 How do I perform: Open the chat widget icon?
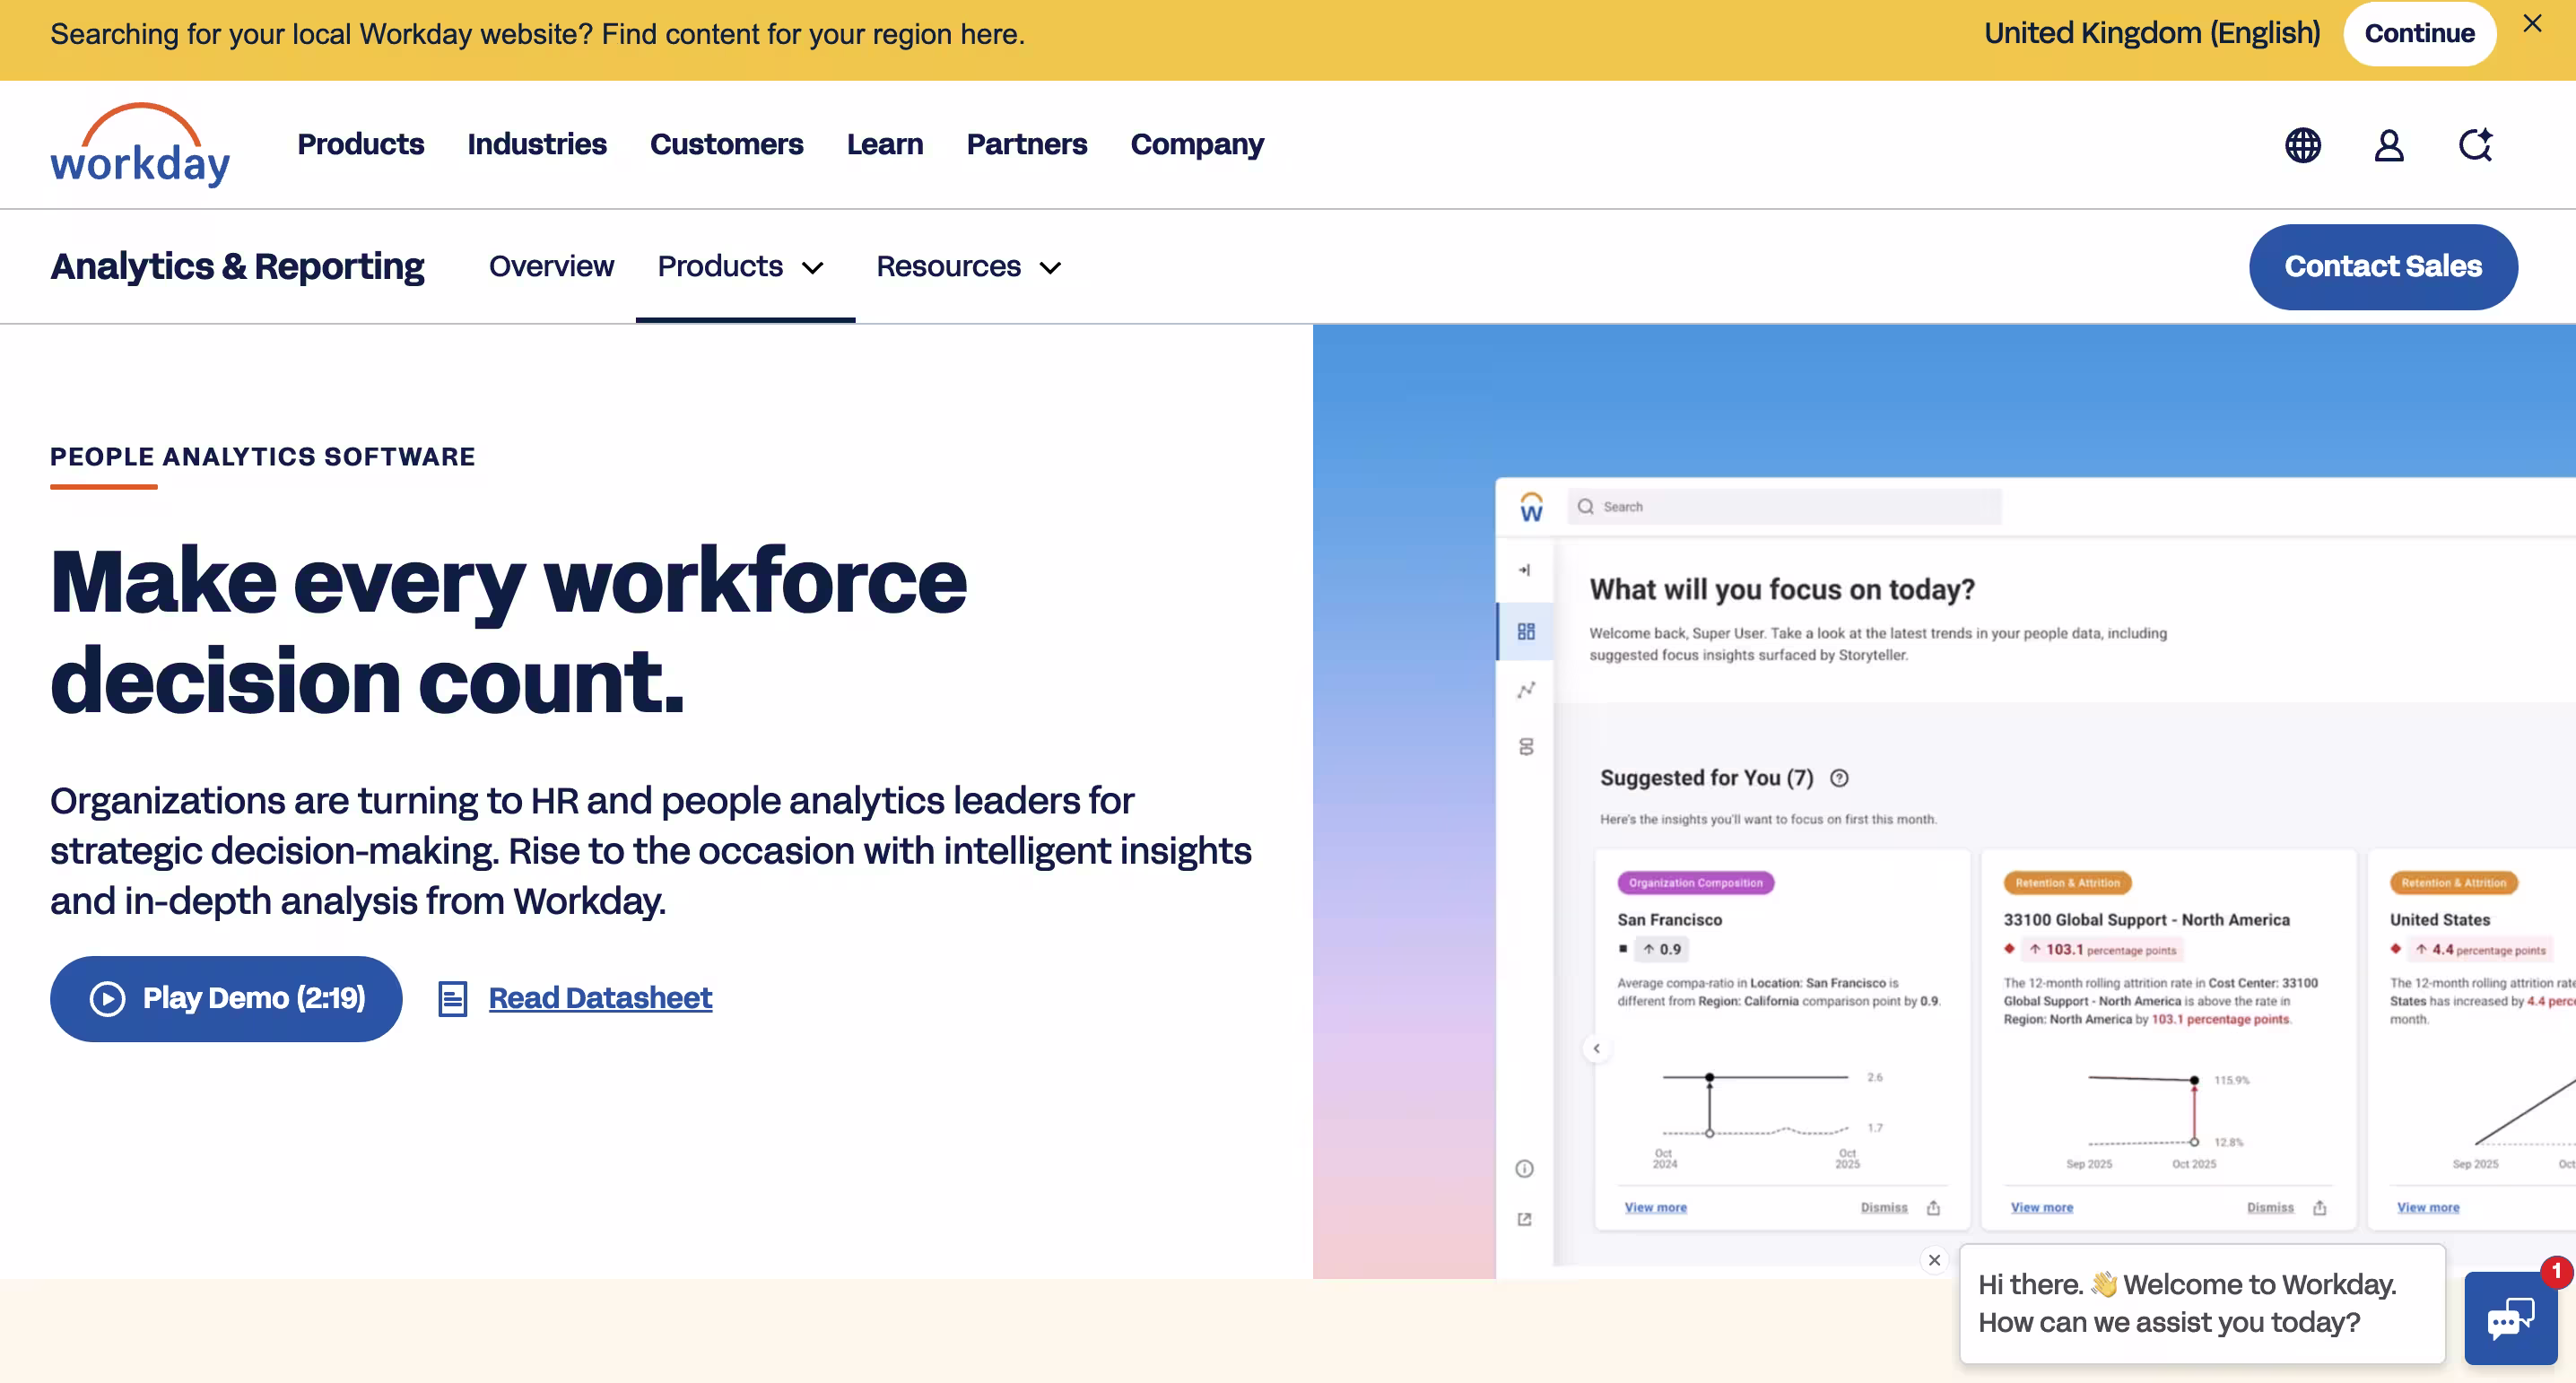[2510, 1318]
